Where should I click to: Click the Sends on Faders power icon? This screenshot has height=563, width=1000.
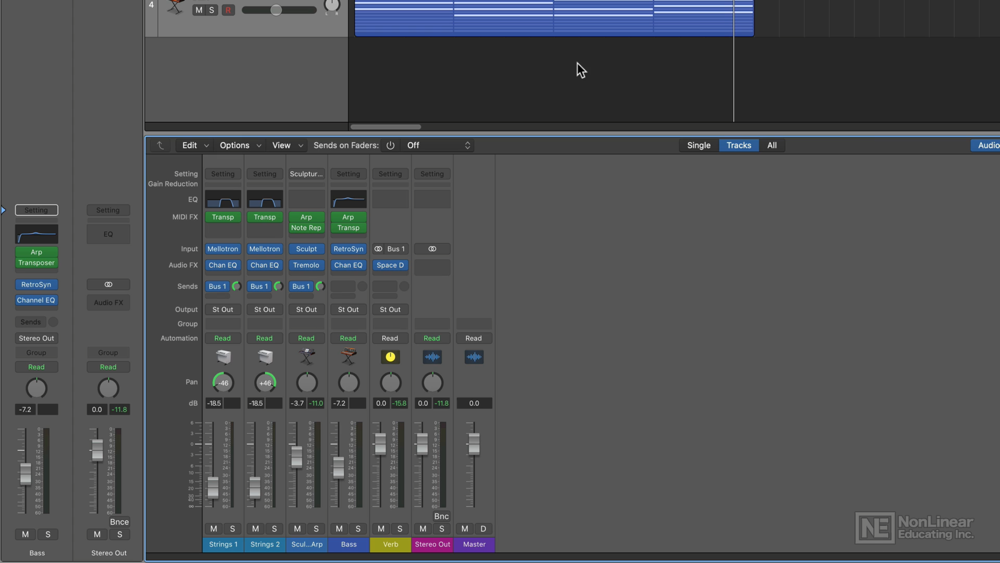click(390, 146)
